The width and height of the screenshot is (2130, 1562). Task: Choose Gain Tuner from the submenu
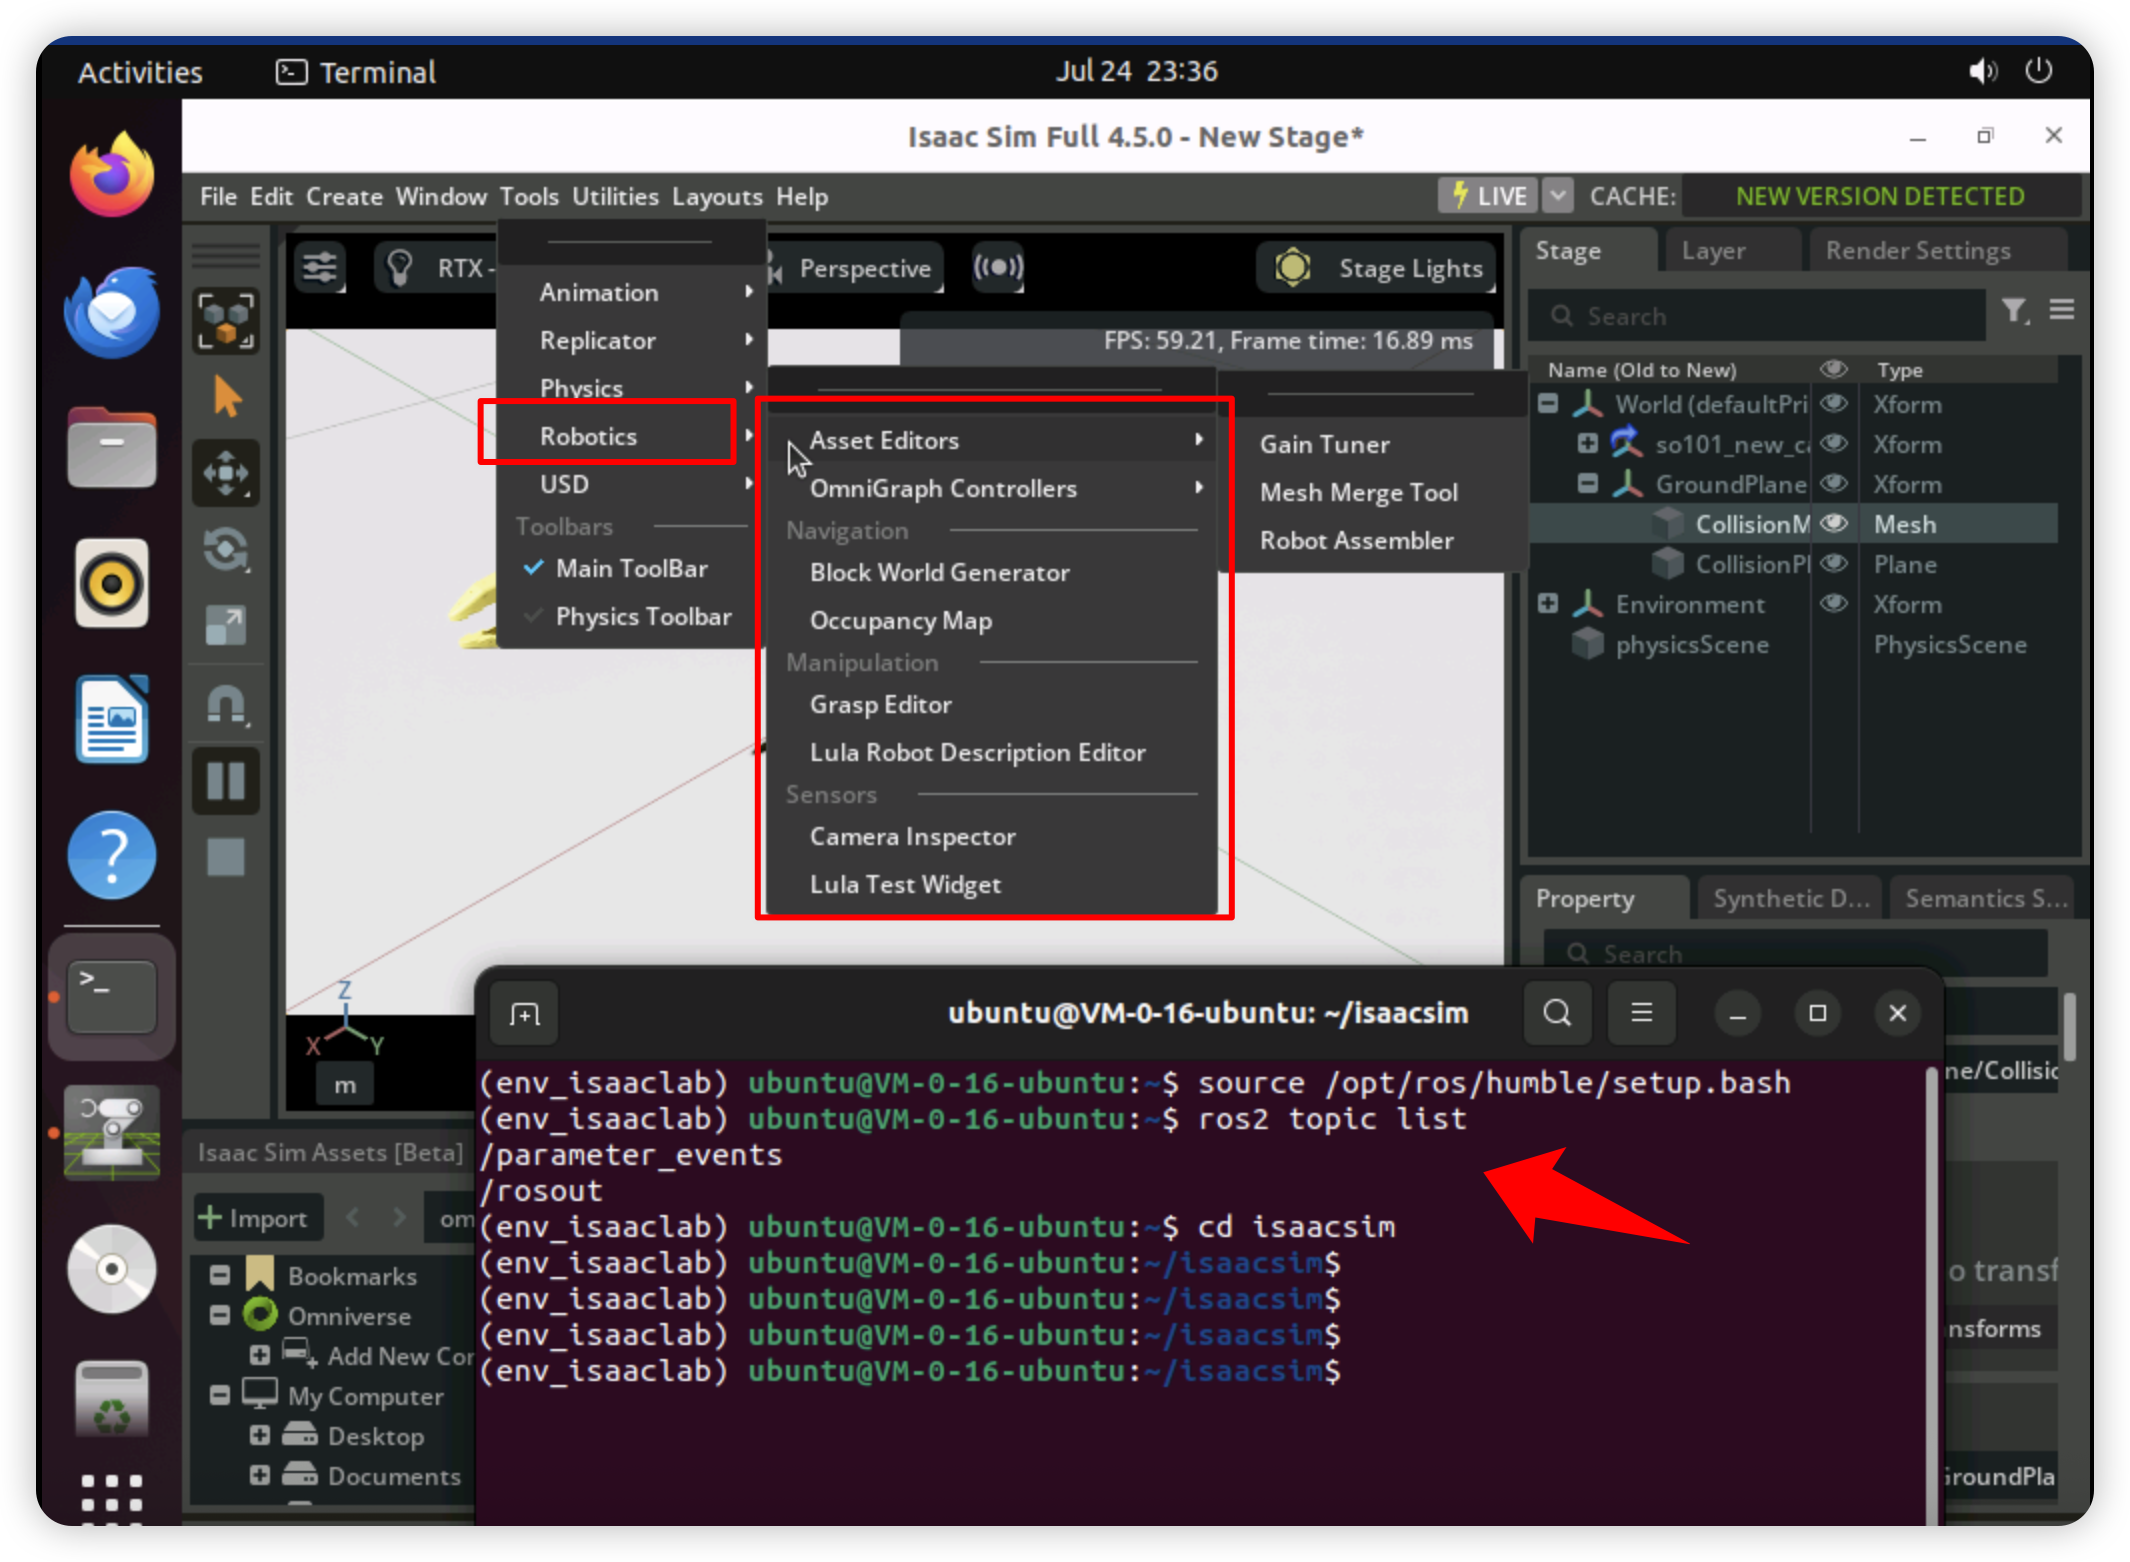pyautogui.click(x=1324, y=444)
